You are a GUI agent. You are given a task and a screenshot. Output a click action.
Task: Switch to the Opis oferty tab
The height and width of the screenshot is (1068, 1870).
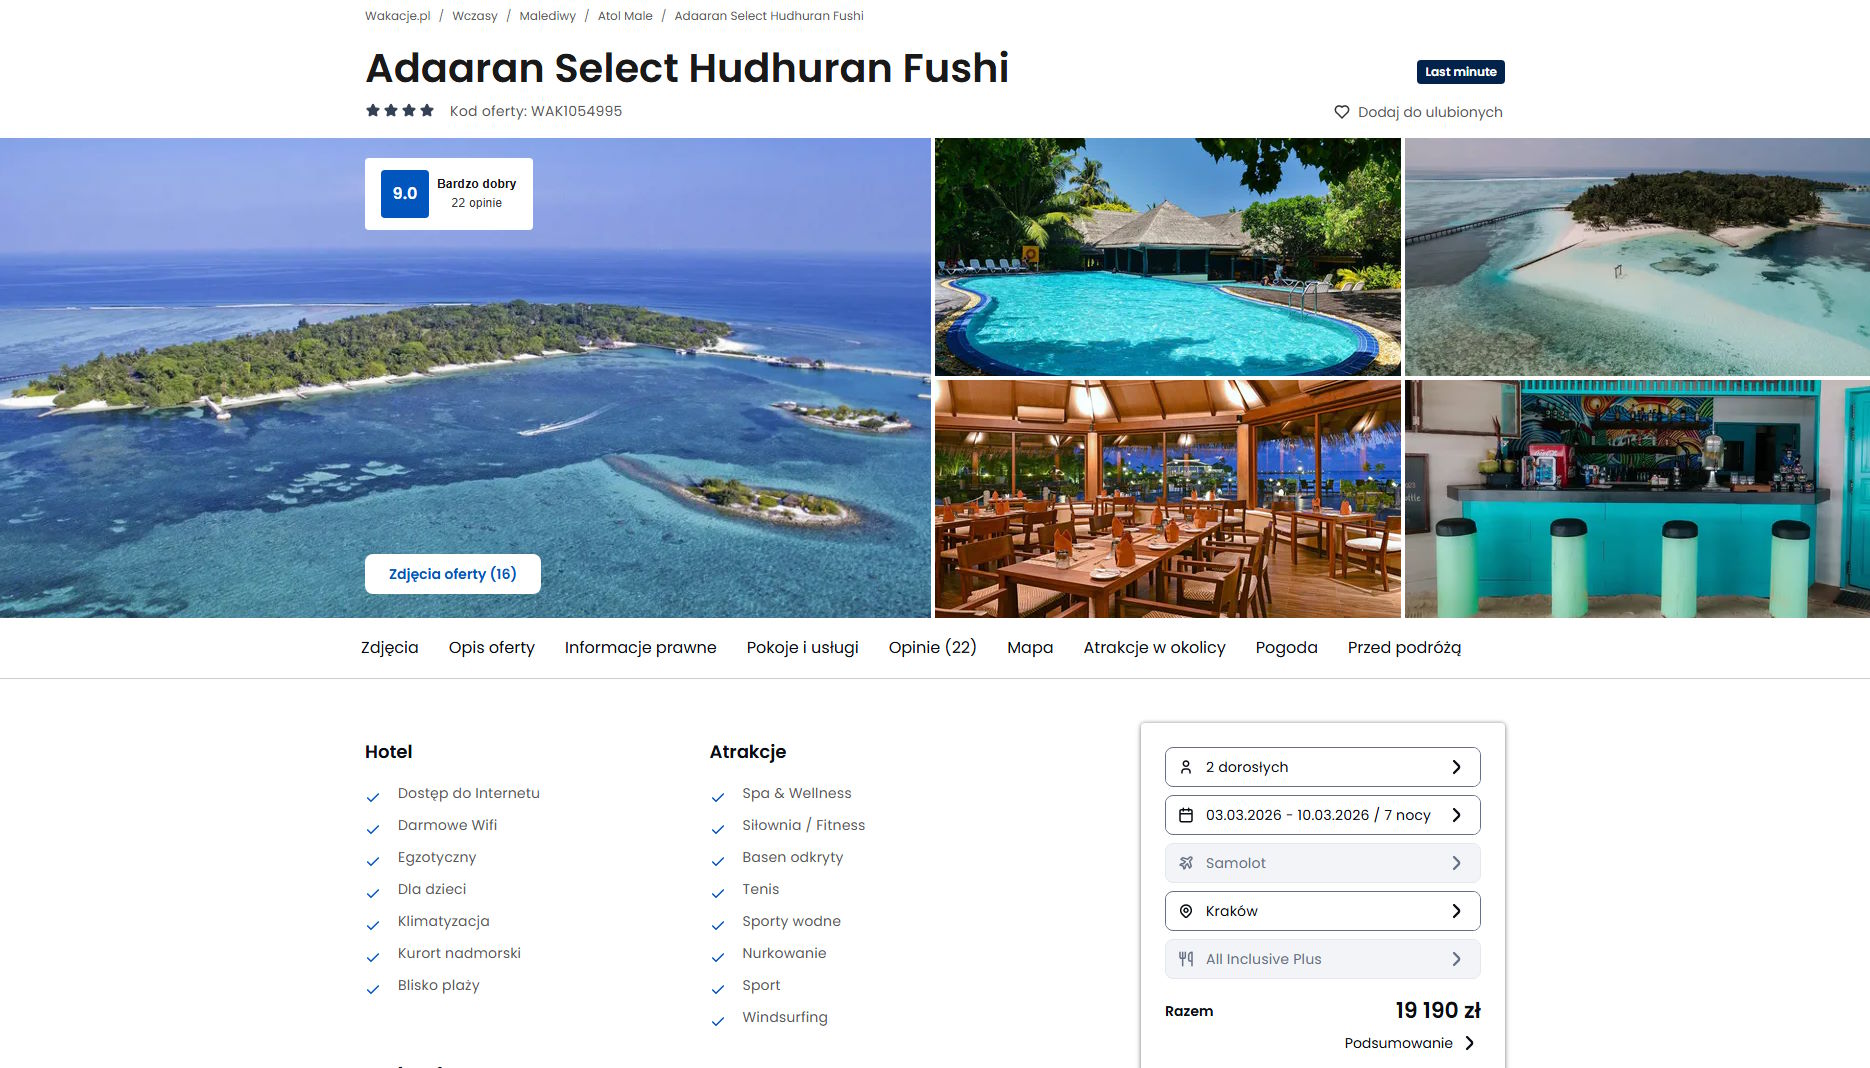coord(492,648)
